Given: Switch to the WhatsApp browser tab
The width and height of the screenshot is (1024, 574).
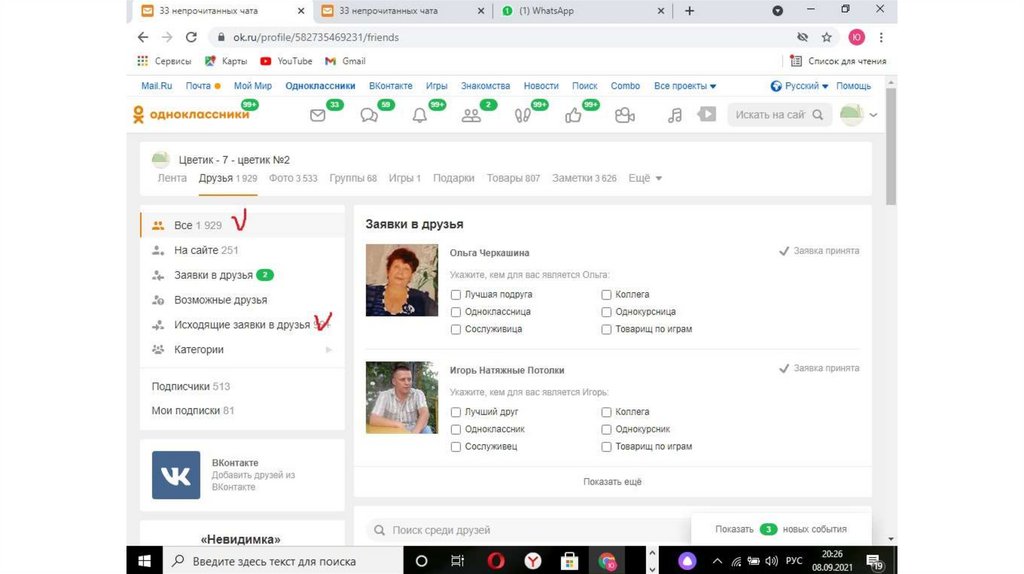Looking at the screenshot, I should (x=582, y=11).
